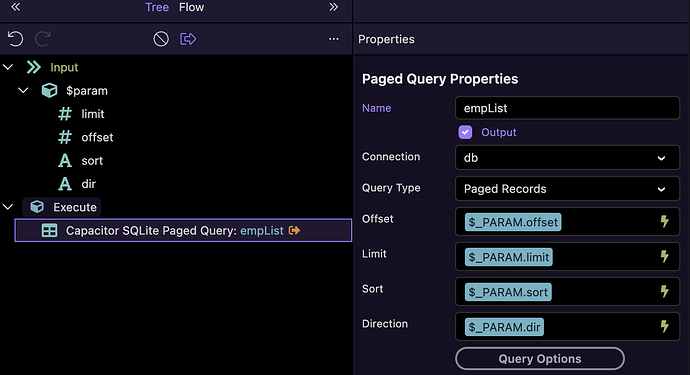Click the $_PARAM.offset binding tag
The image size is (690, 375).
[x=513, y=222]
